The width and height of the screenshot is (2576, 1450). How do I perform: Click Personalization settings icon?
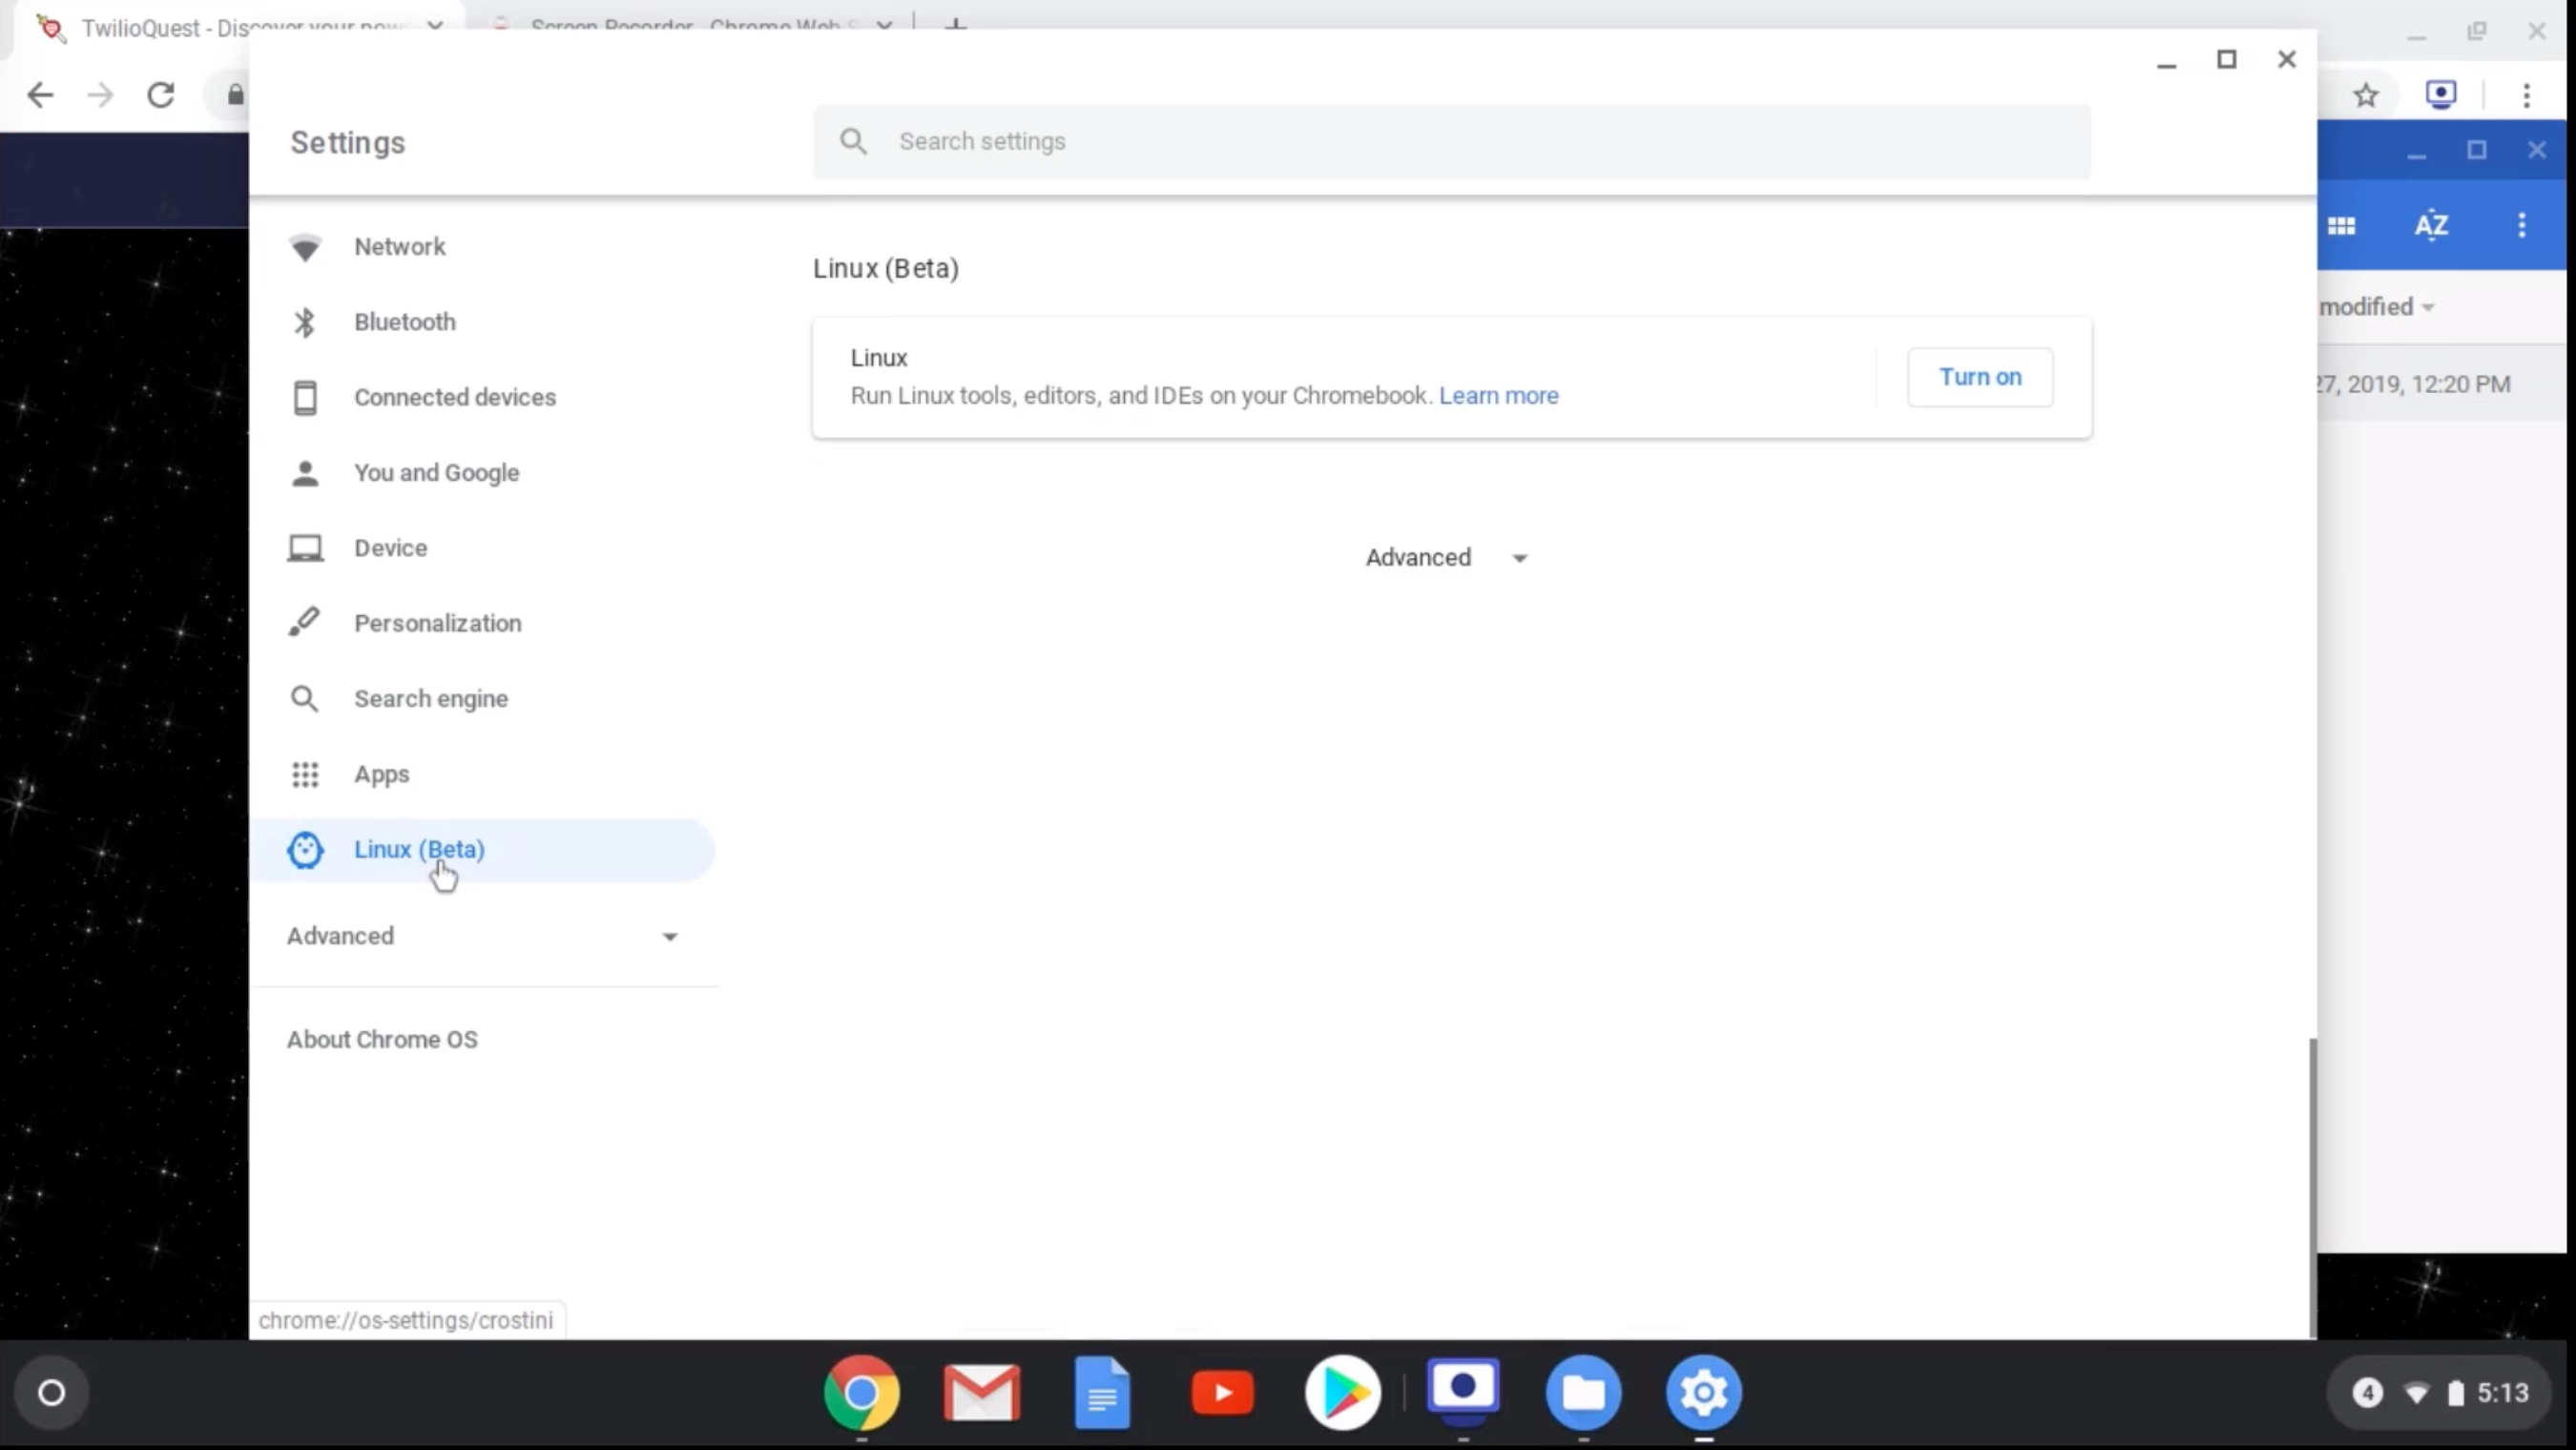[x=302, y=622]
